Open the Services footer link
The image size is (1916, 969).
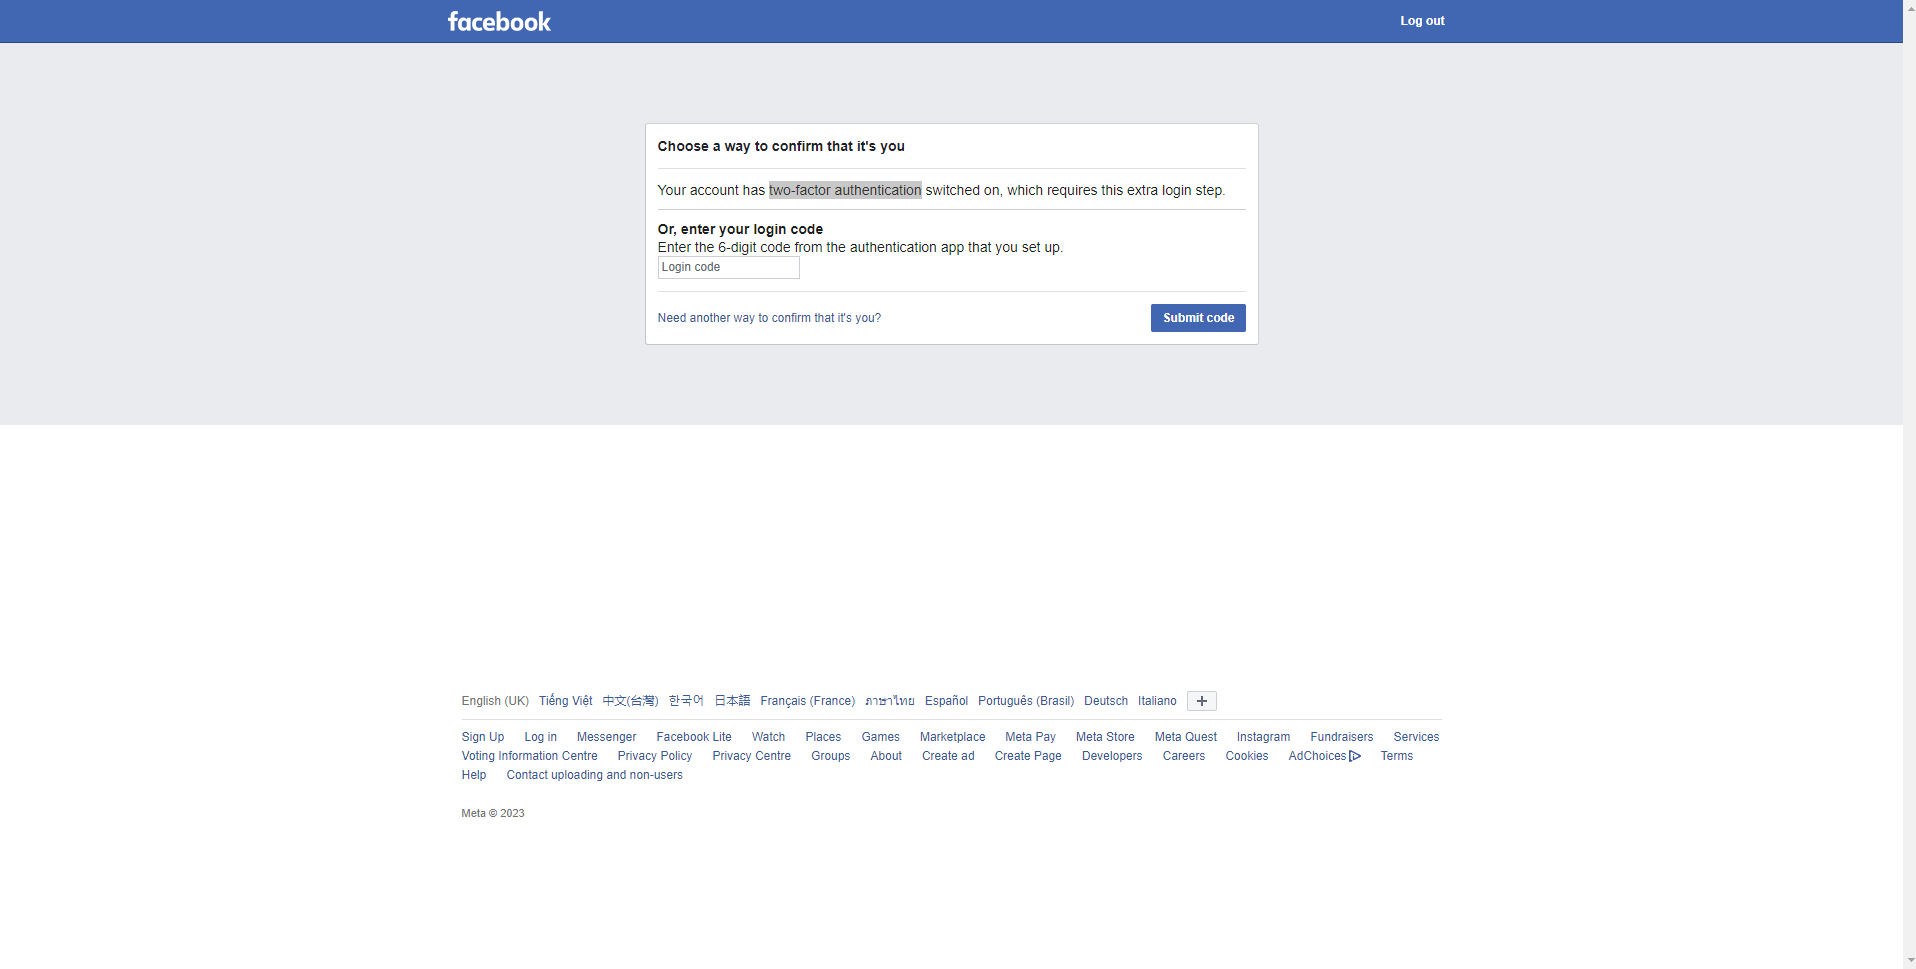1416,737
